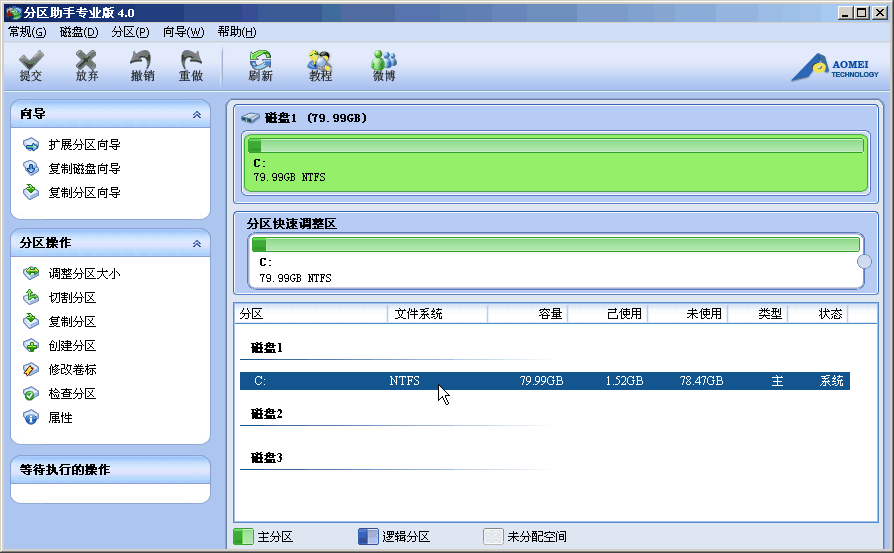Click the 撤销 (Undo) toolbar icon
The image size is (894, 553).
pyautogui.click(x=142, y=66)
